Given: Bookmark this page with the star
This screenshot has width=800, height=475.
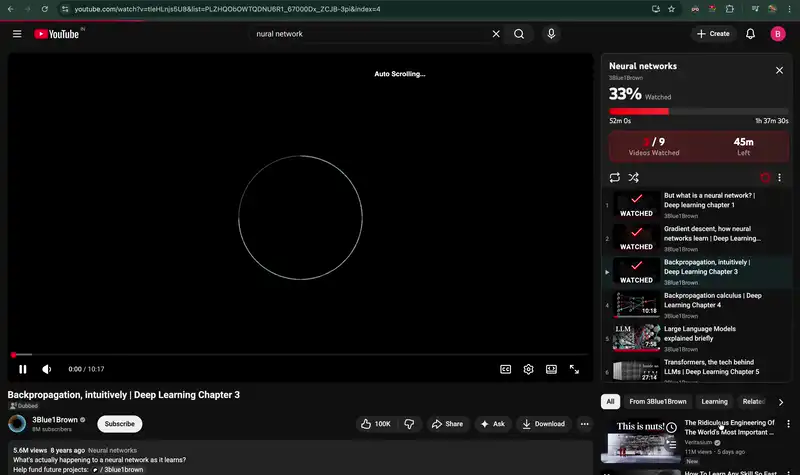Looking at the screenshot, I should tap(671, 9).
